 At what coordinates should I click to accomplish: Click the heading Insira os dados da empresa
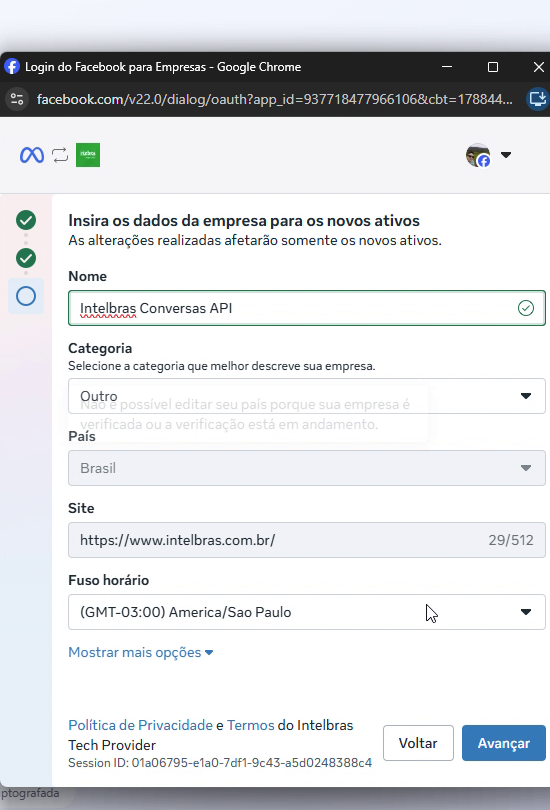244,221
